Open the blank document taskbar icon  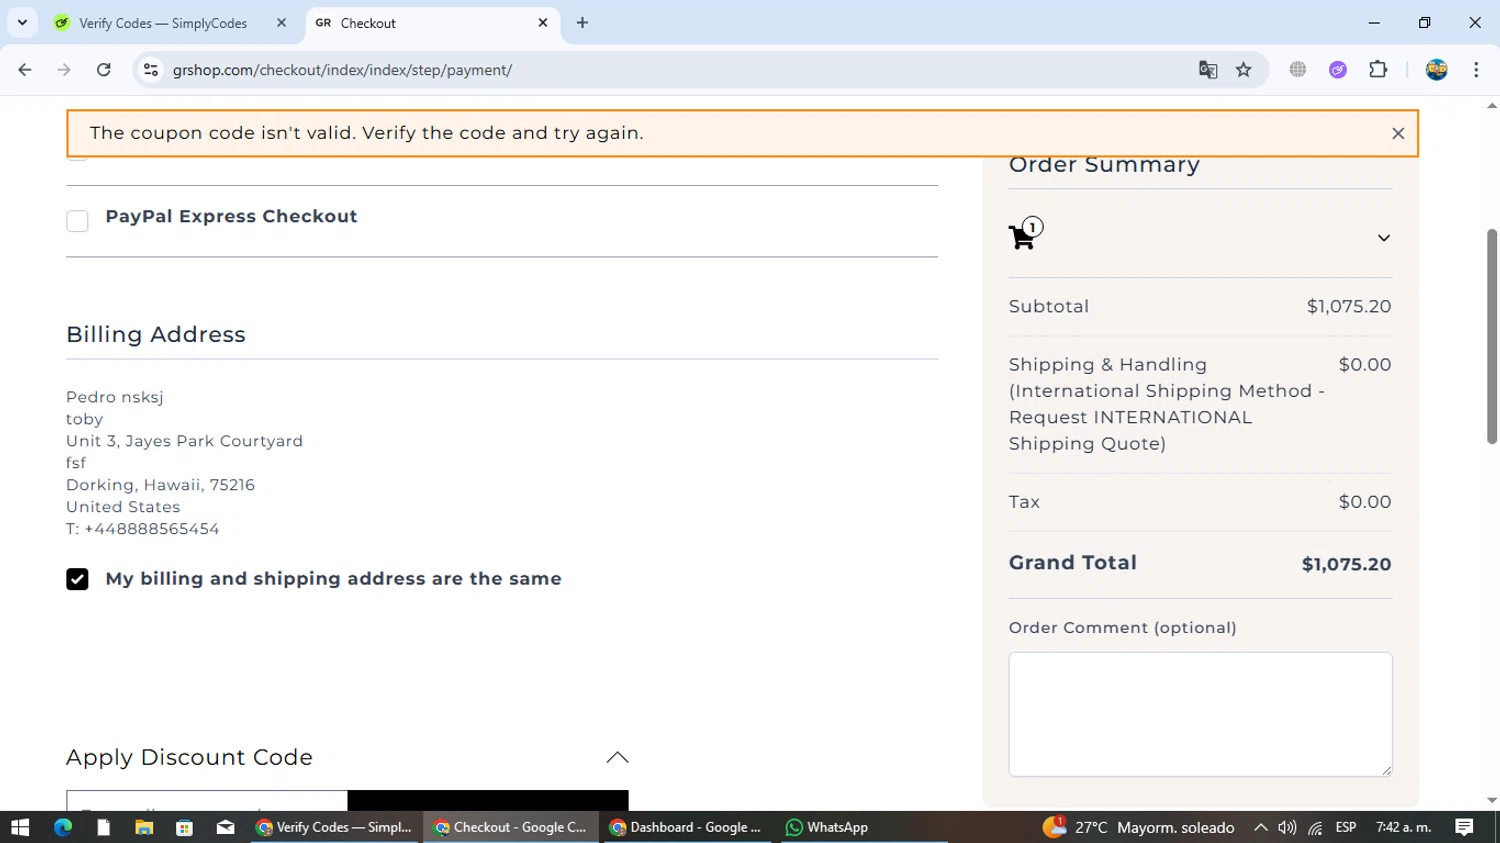(103, 827)
